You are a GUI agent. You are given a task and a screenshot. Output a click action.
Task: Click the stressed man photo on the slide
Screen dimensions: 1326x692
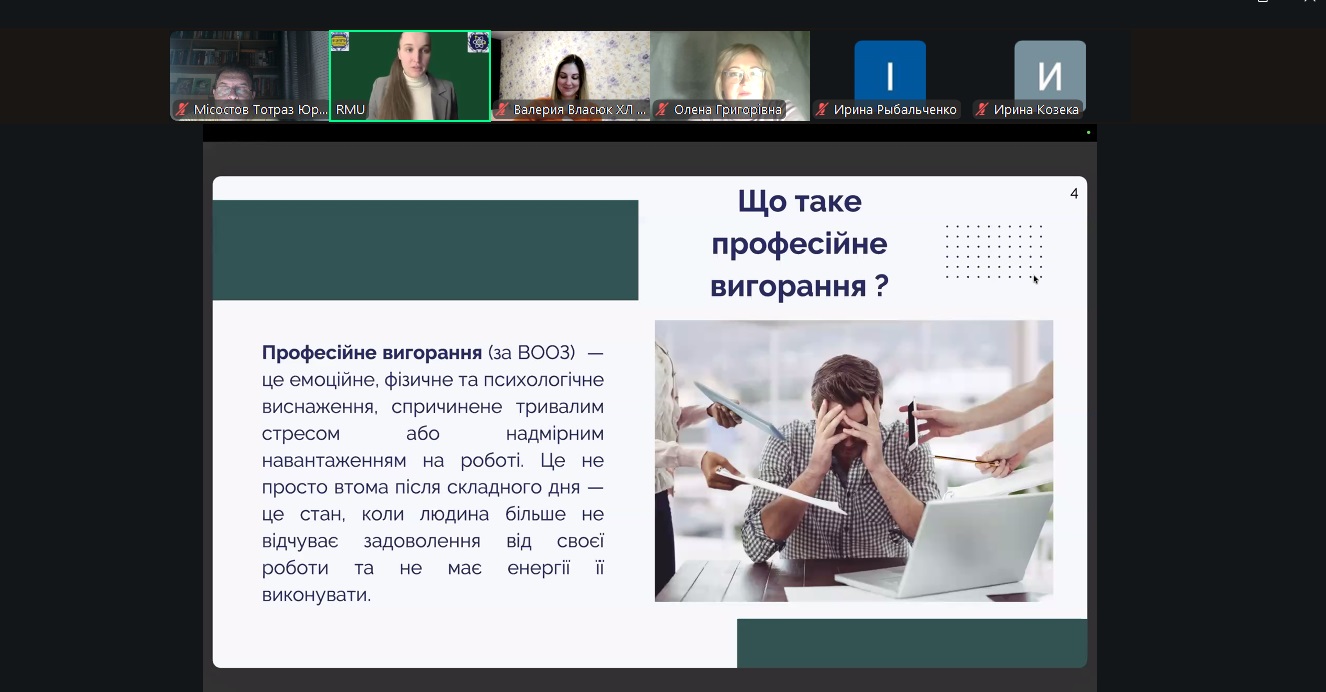point(853,460)
